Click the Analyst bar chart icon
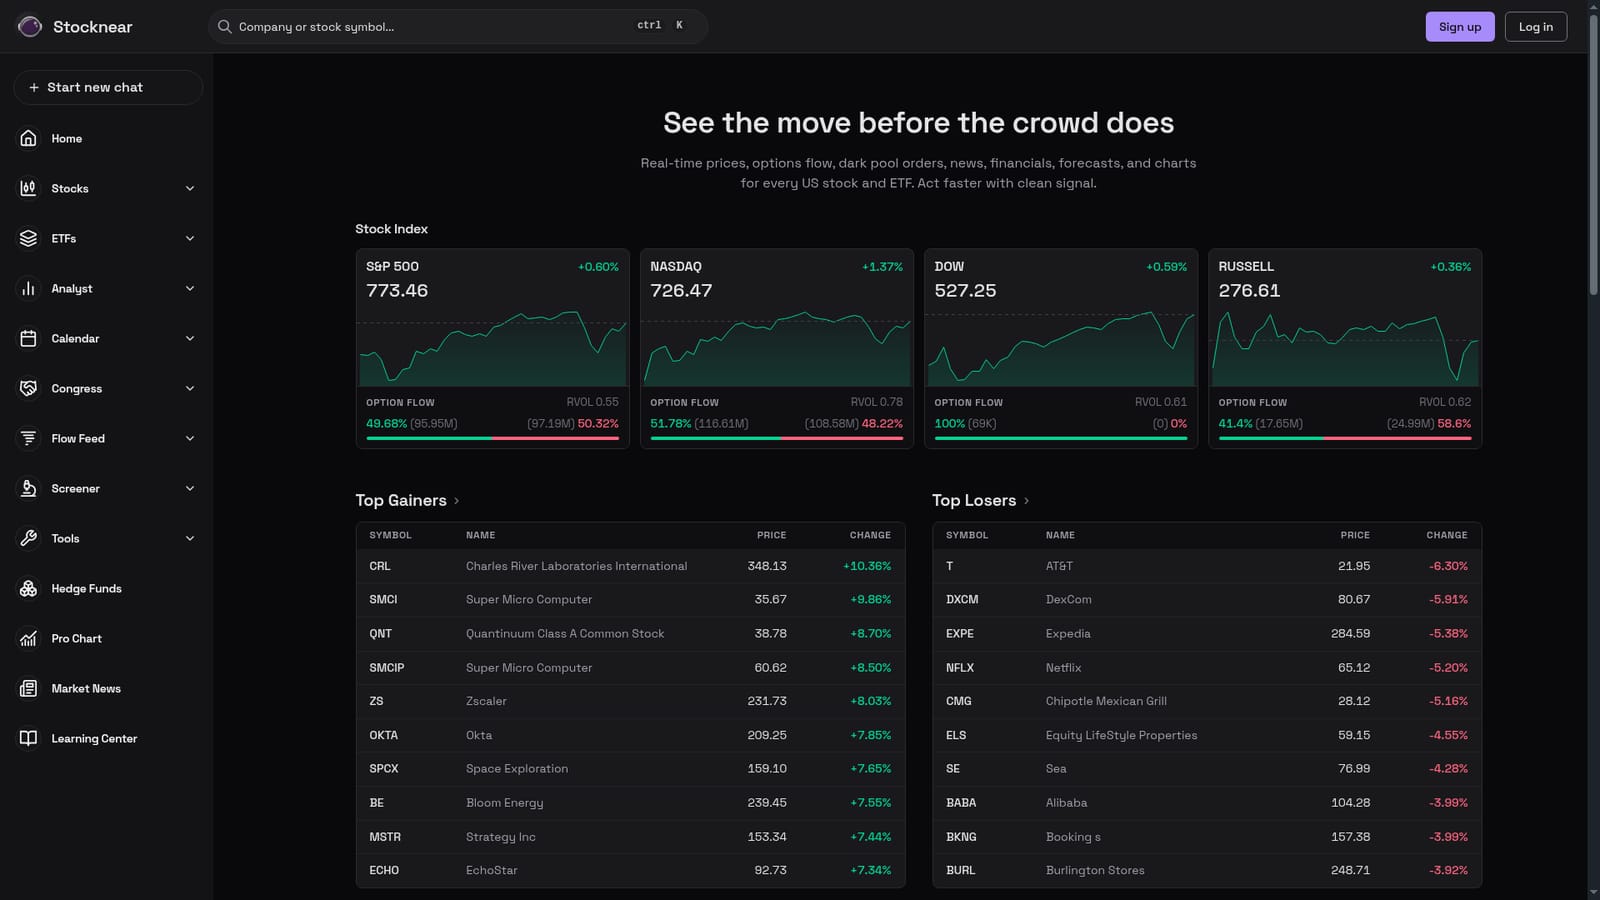Viewport: 1600px width, 900px height. (x=28, y=288)
